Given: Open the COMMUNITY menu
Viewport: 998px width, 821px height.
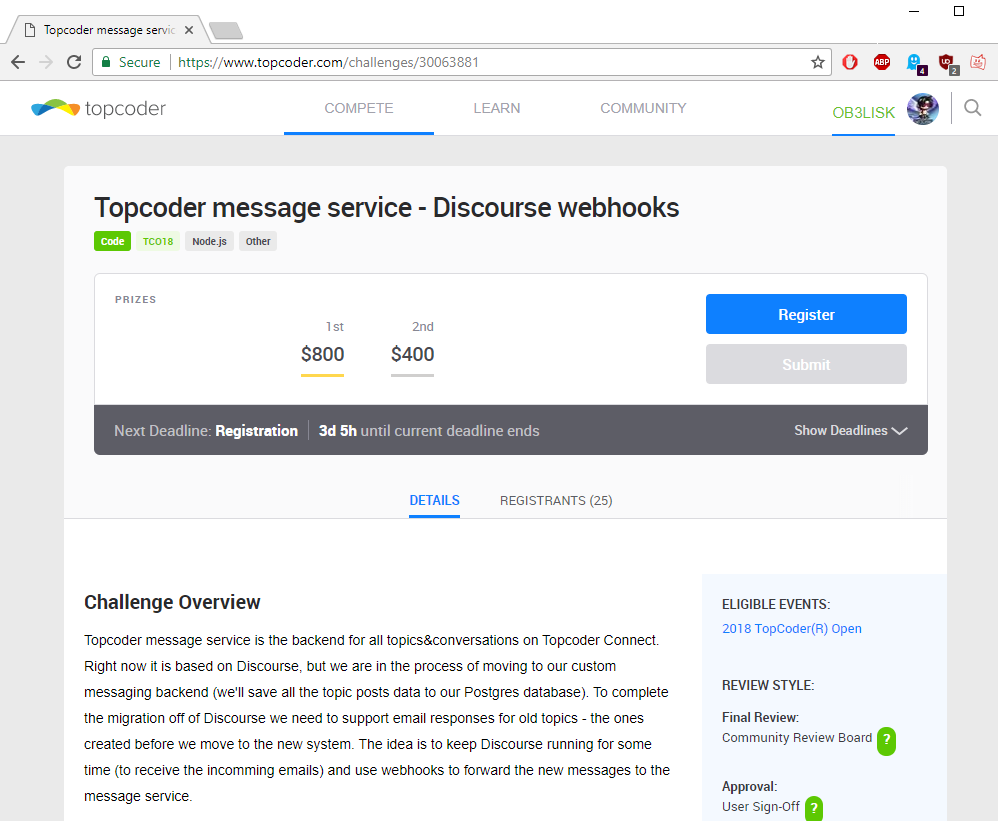Looking at the screenshot, I should (x=643, y=108).
